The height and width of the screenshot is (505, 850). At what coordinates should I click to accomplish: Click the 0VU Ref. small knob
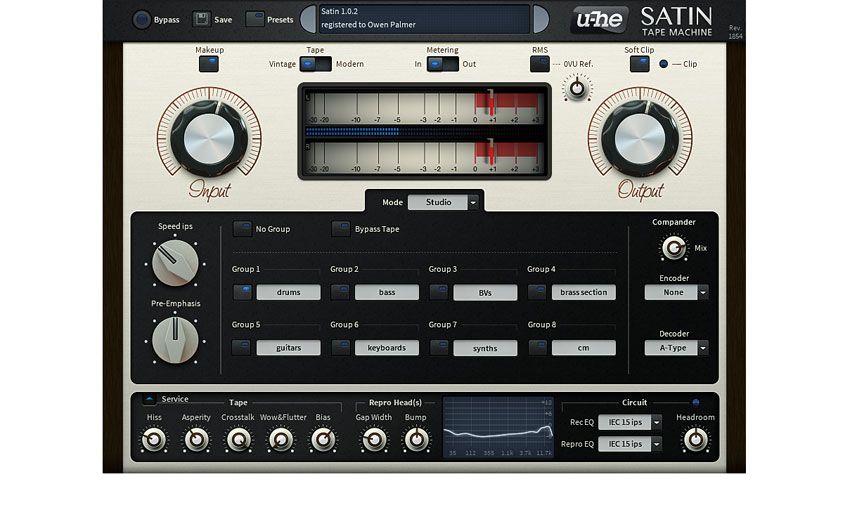[x=577, y=88]
